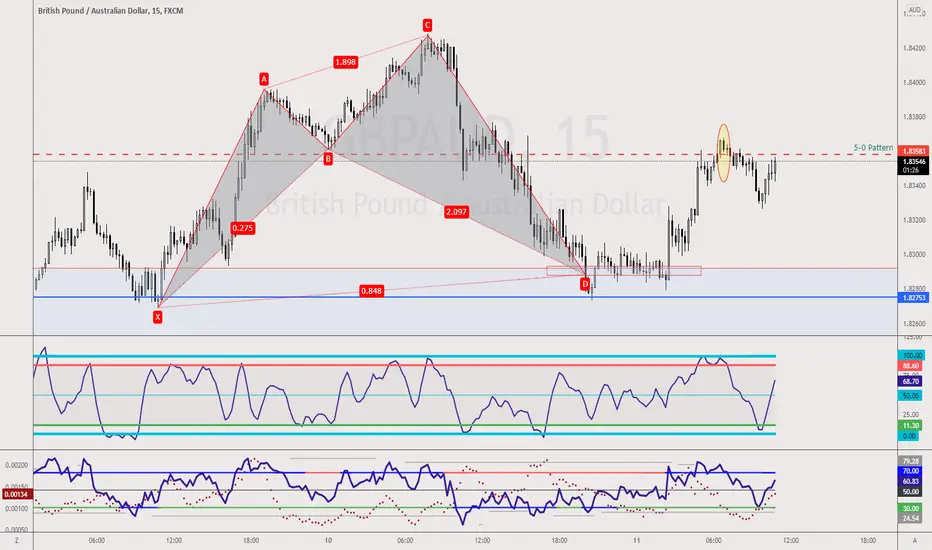Screen dimensions: 932x550
Task: Click price axis value '1.83400'
Action: 914,186
